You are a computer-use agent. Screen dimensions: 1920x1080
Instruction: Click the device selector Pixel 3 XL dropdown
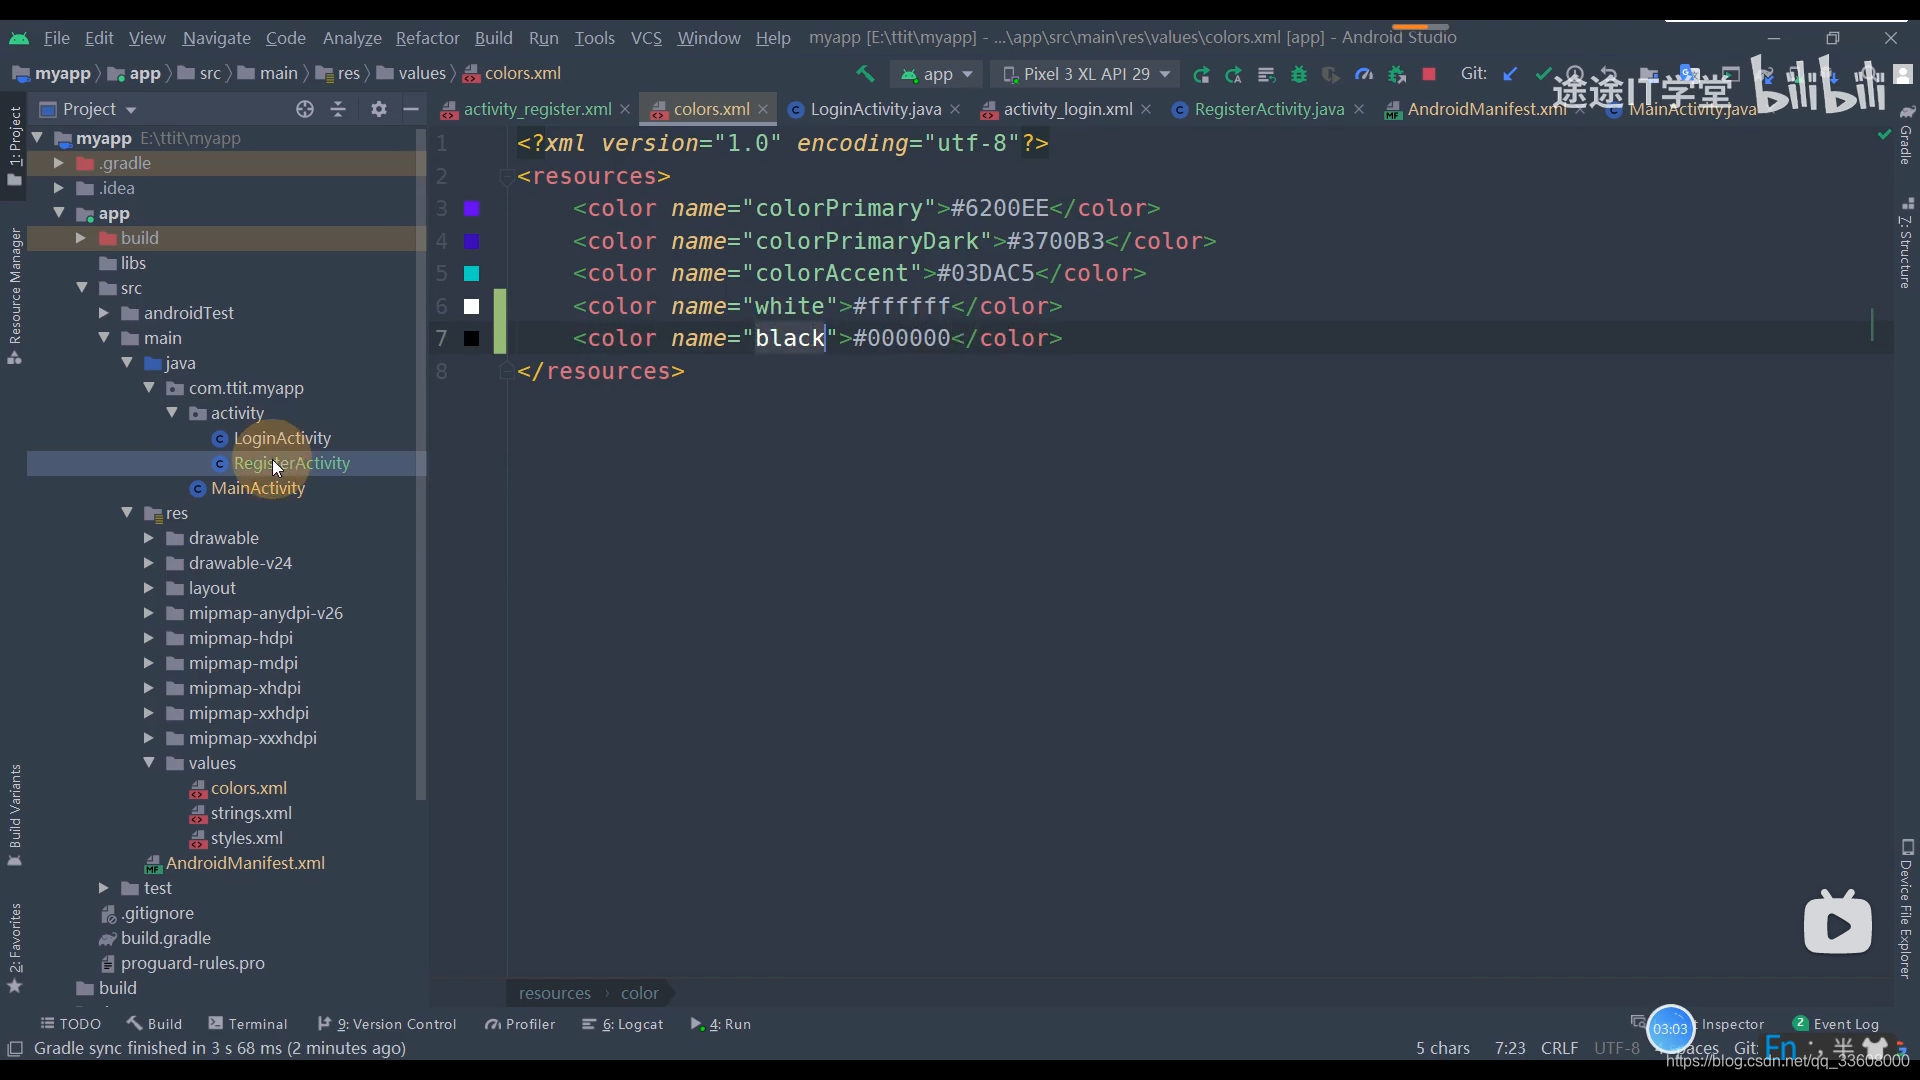click(1089, 74)
